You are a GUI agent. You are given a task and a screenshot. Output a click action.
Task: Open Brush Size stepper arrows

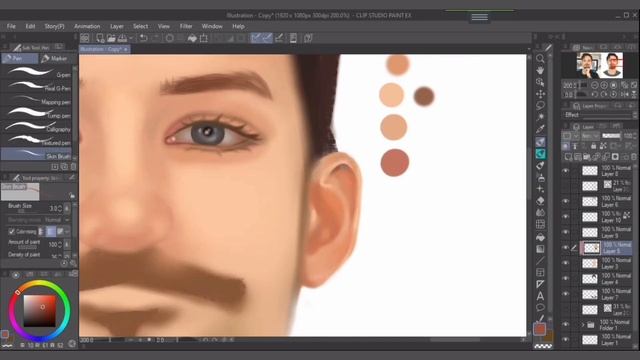coord(60,209)
